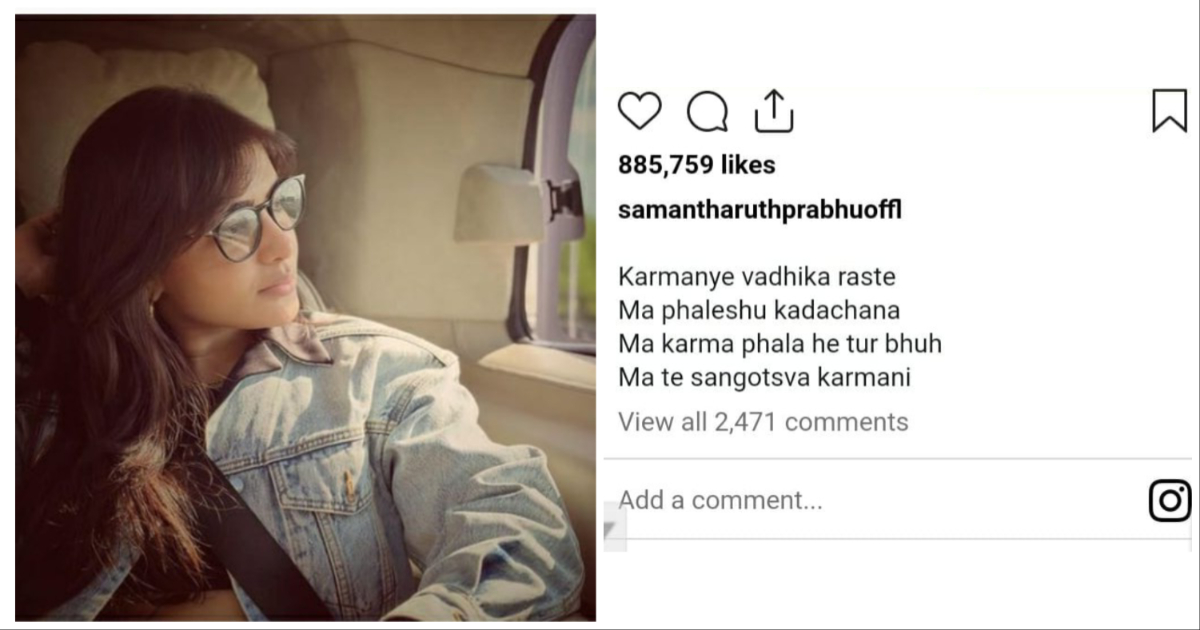This screenshot has width=1200, height=630.
Task: Open the 885,759 likes list
Action: point(696,165)
